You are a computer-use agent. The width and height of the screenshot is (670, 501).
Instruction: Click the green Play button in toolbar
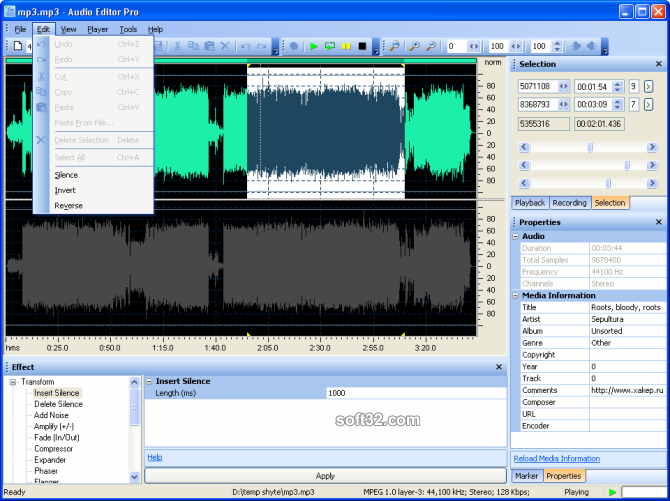[313, 46]
